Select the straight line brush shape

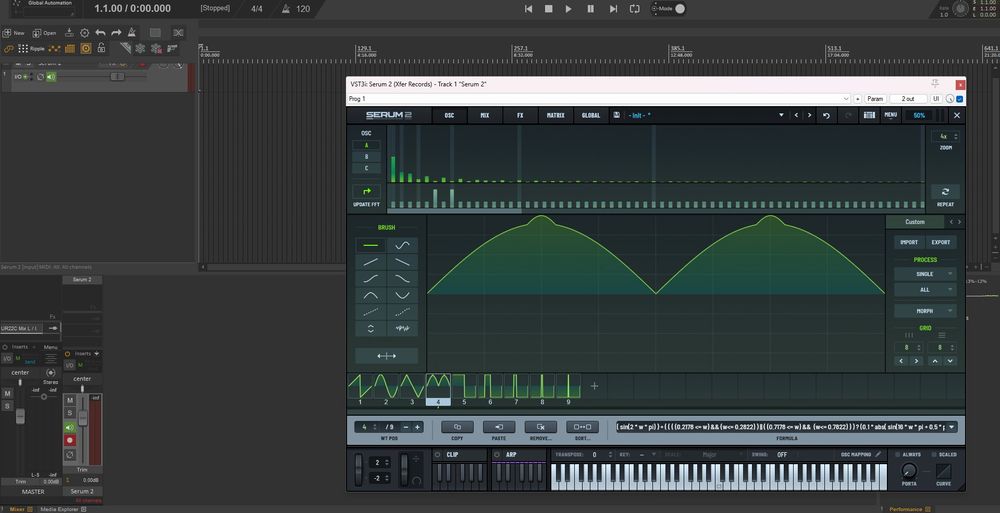tap(371, 244)
